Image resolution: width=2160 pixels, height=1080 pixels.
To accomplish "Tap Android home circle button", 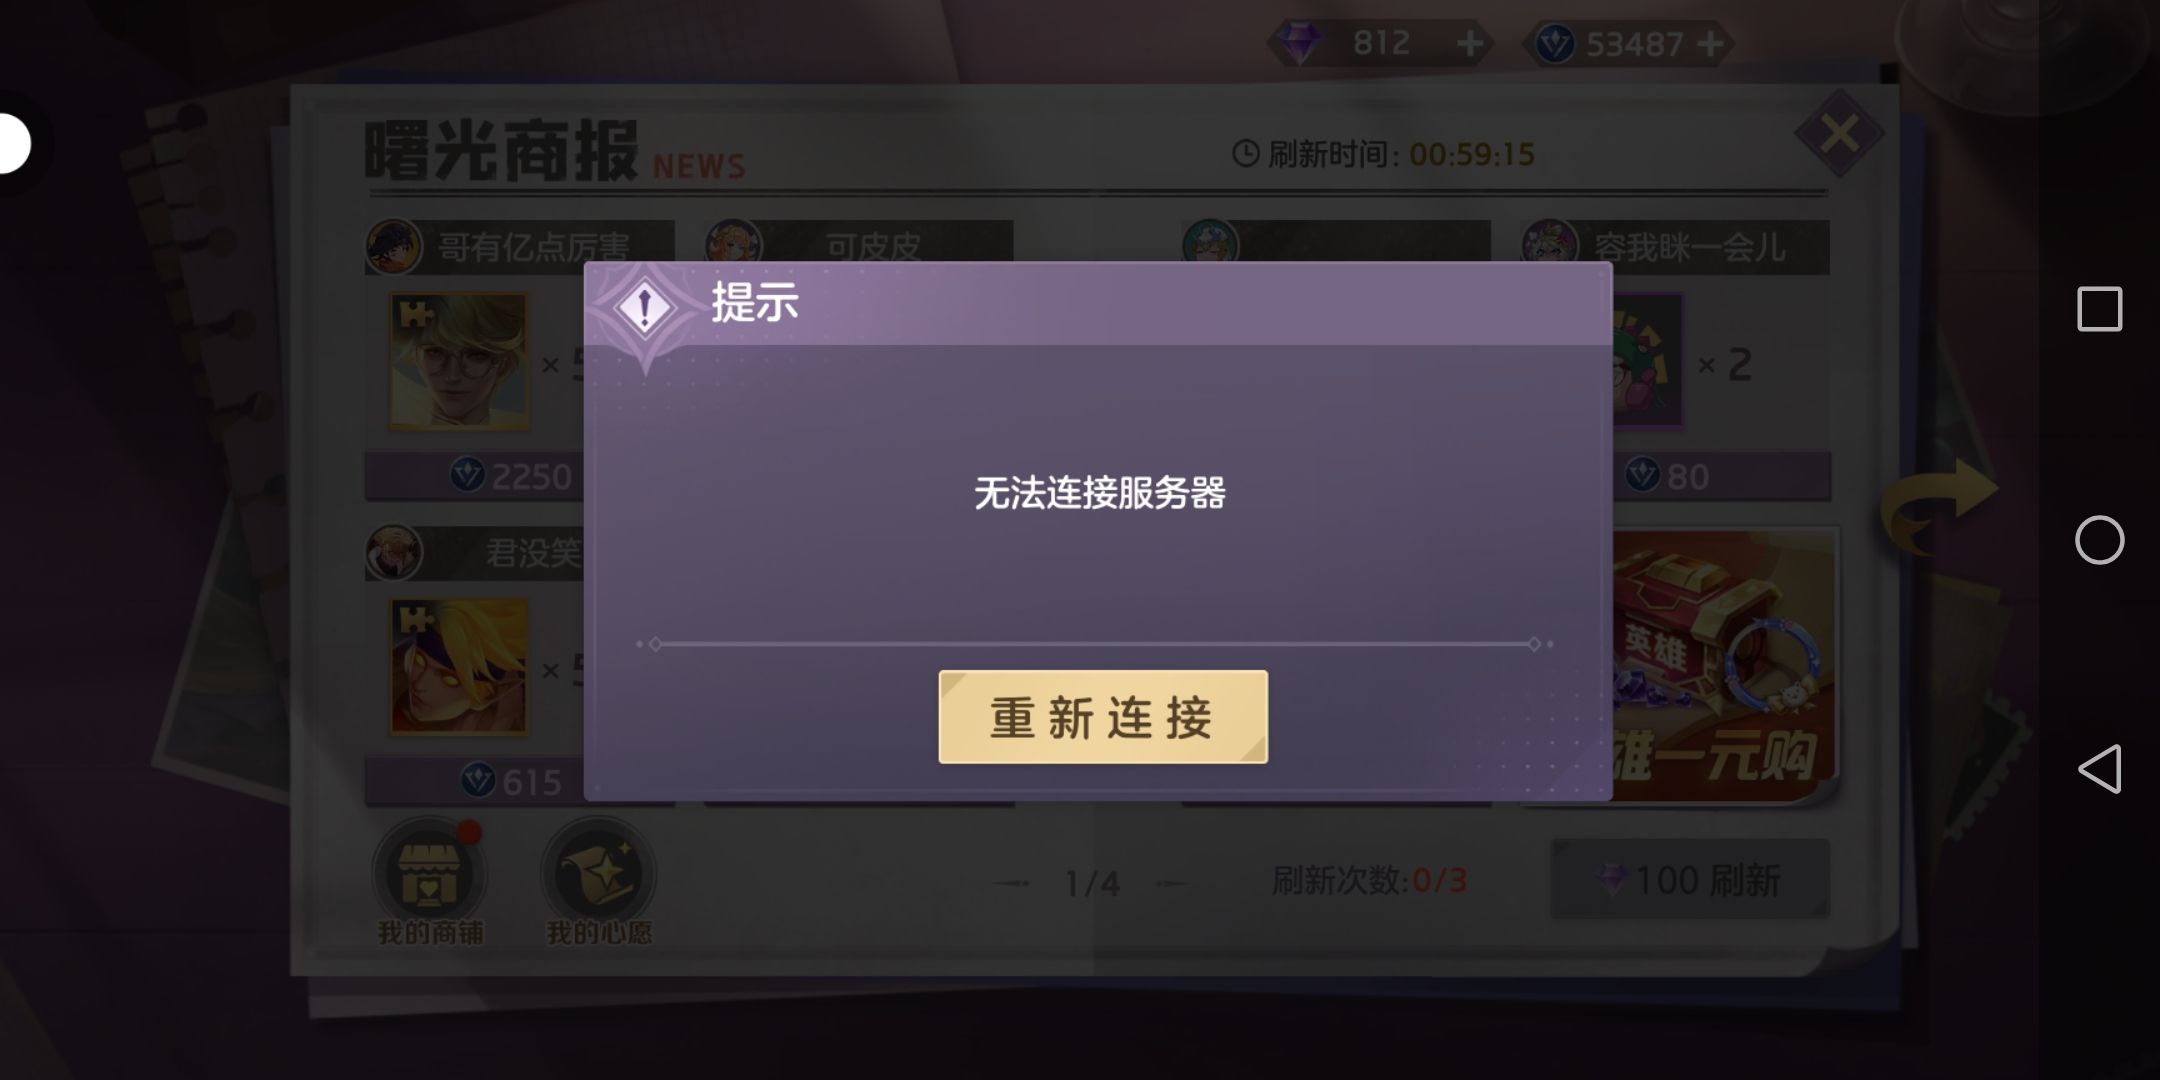I will 2099,540.
